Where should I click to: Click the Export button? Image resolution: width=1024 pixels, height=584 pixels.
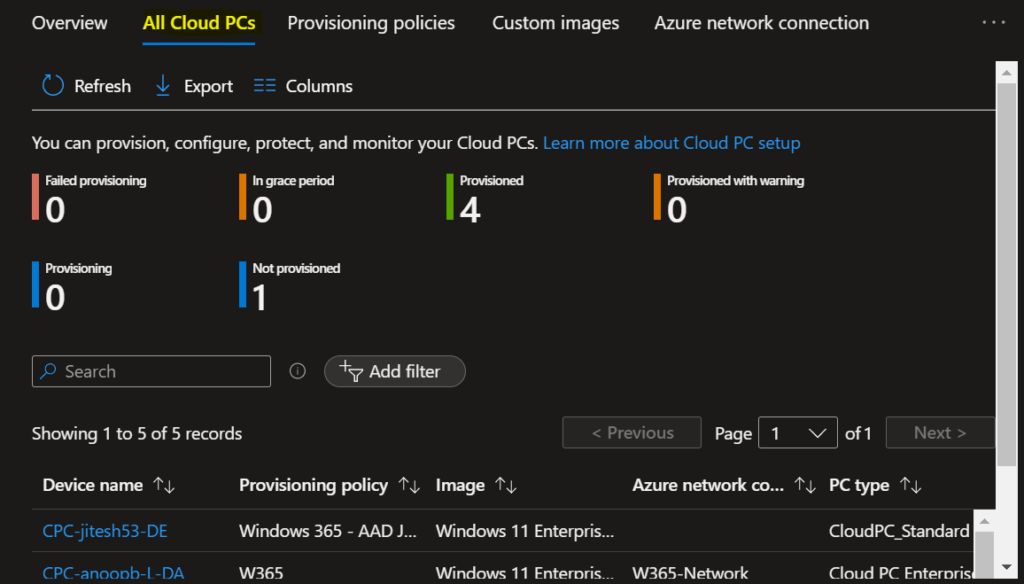pyautogui.click(x=194, y=86)
